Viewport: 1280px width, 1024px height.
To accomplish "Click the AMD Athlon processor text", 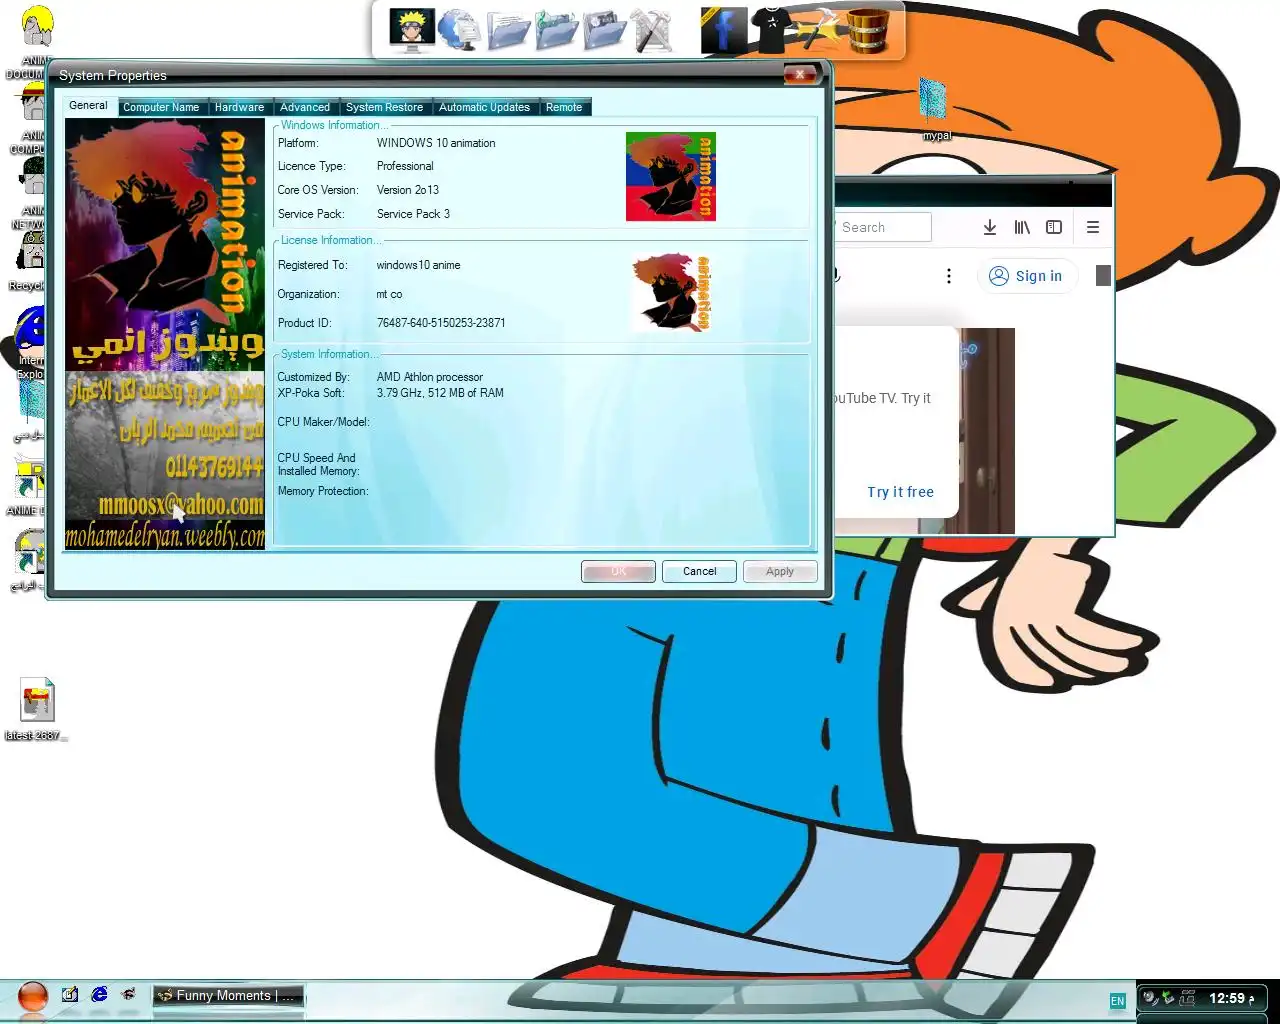I will (x=430, y=377).
